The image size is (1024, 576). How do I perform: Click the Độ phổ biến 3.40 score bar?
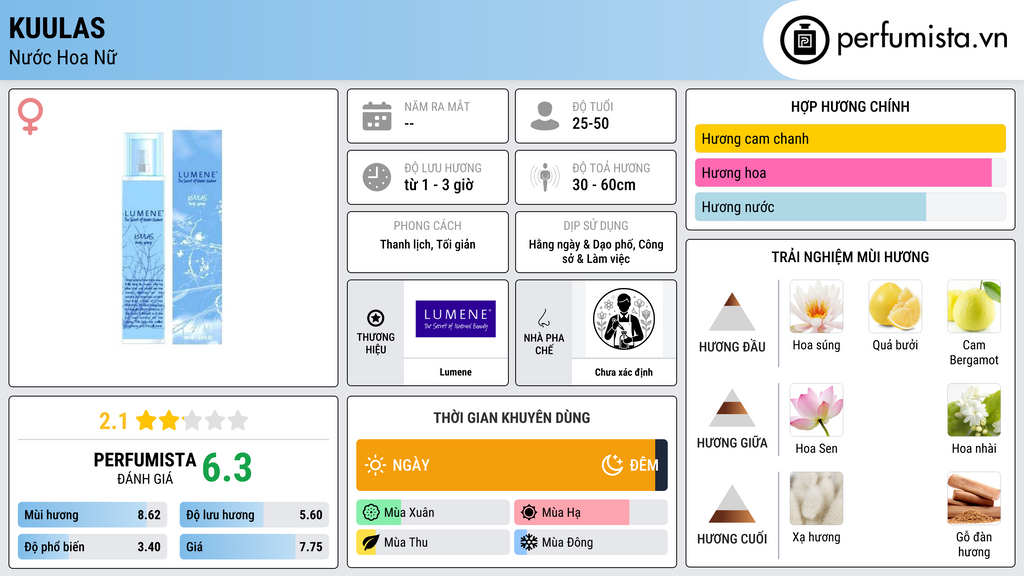tap(92, 547)
